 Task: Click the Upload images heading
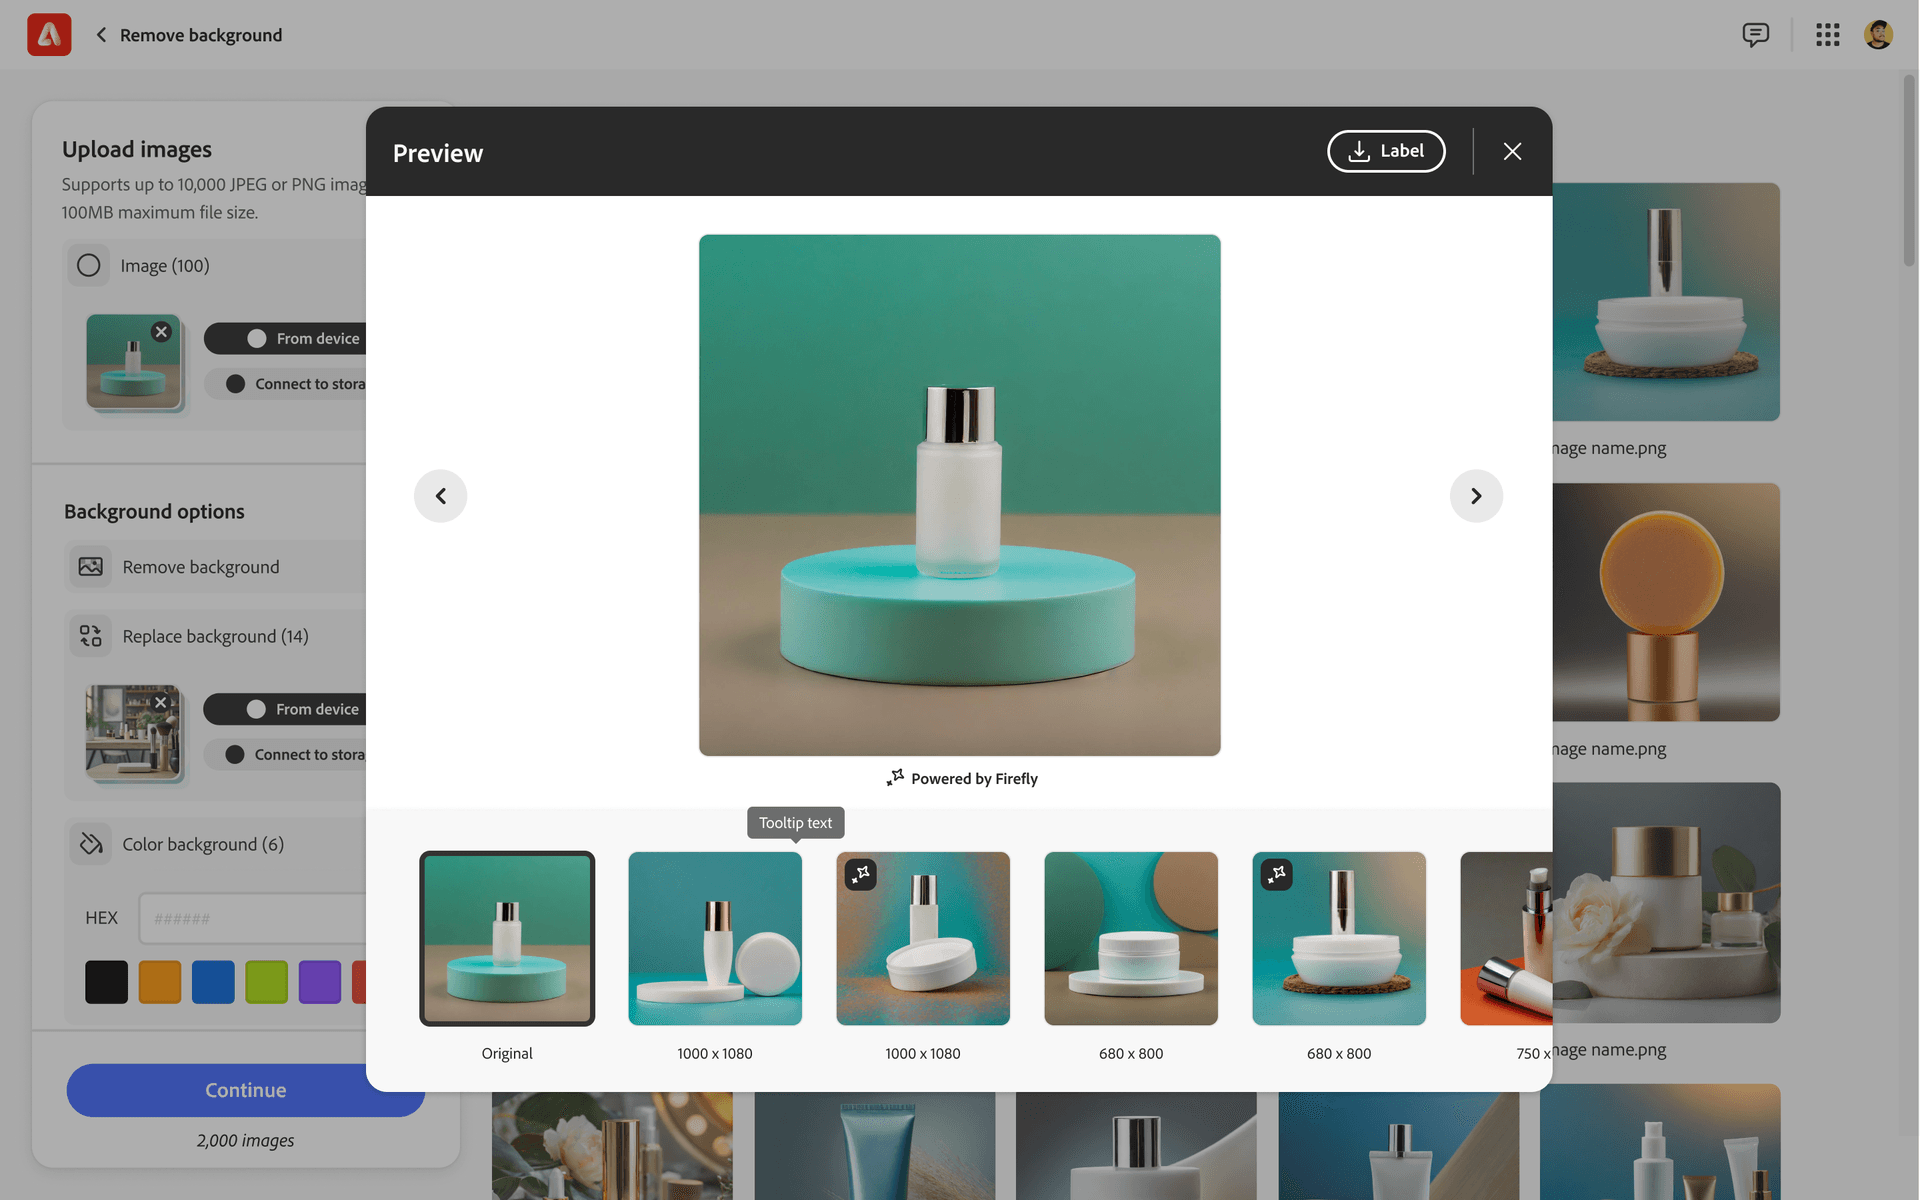(137, 149)
